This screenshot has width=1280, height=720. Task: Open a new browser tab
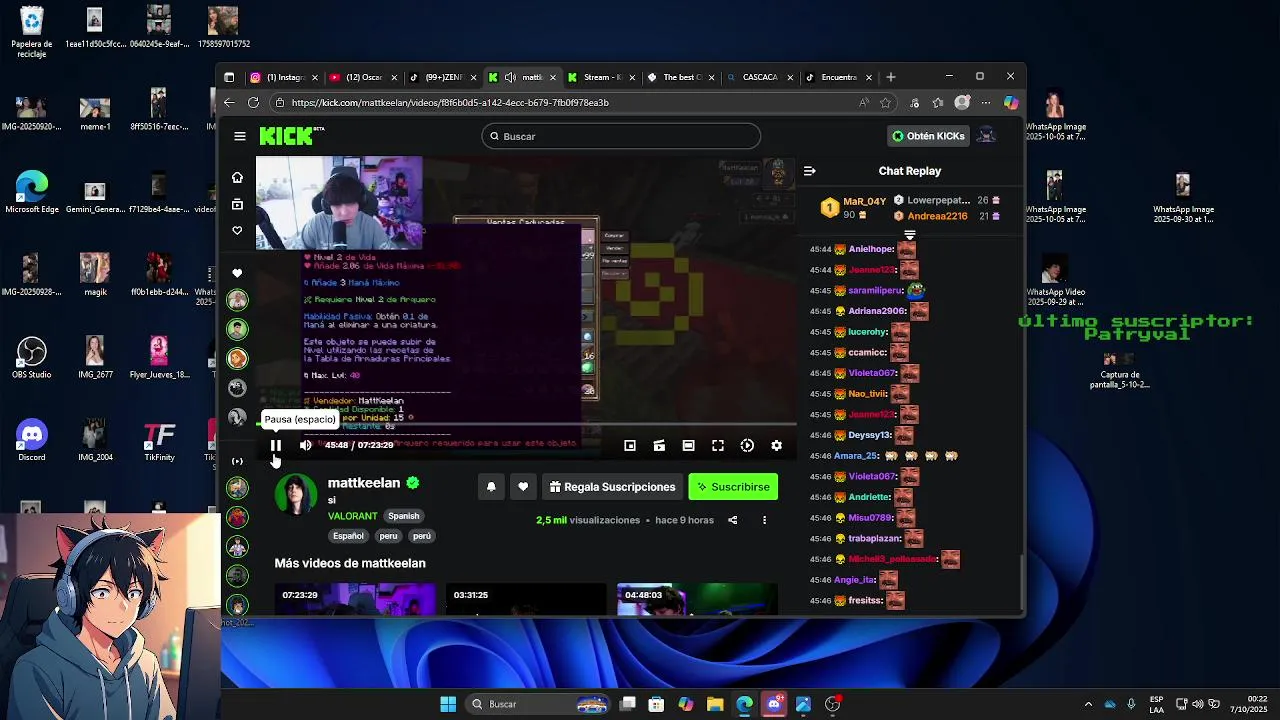891,77
